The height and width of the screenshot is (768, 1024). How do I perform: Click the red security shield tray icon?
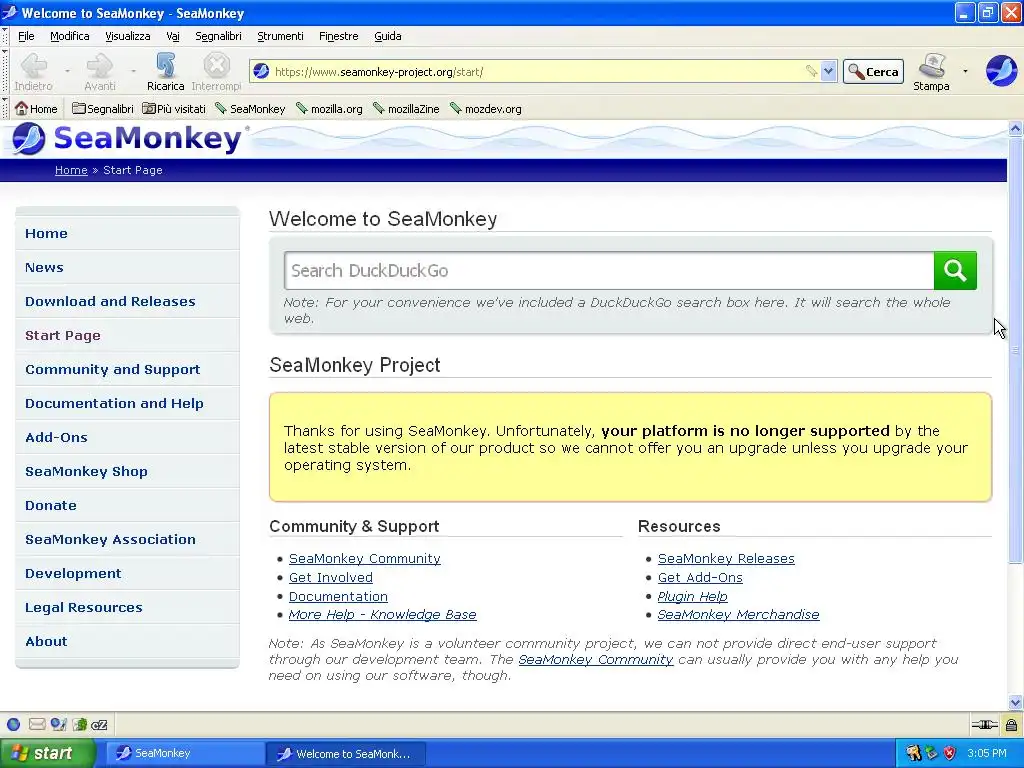950,753
